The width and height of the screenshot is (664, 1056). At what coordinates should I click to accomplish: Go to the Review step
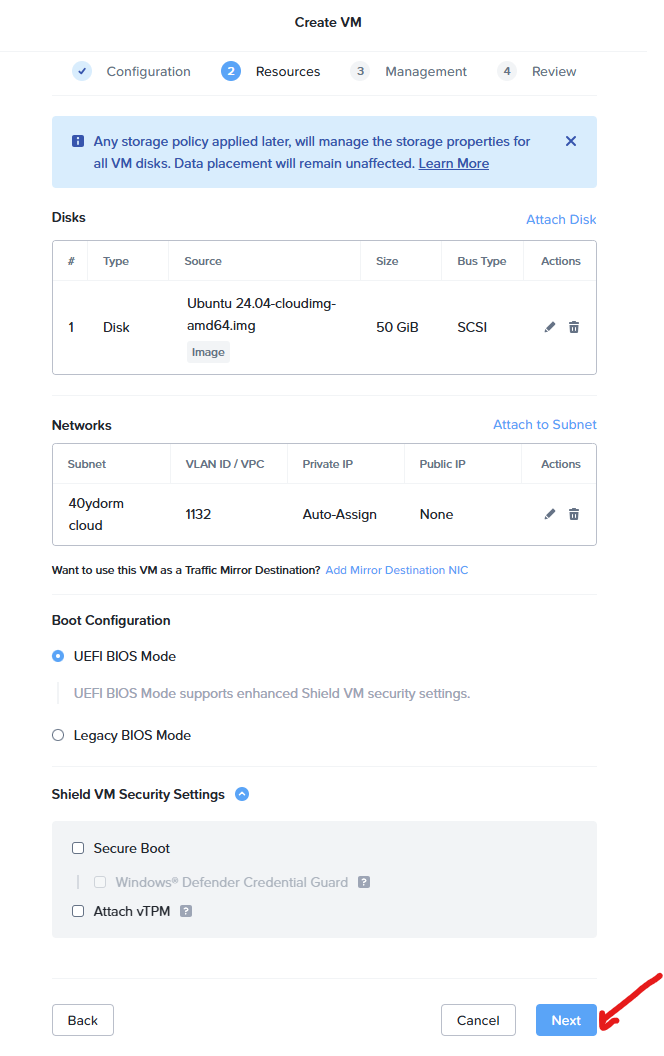point(537,71)
